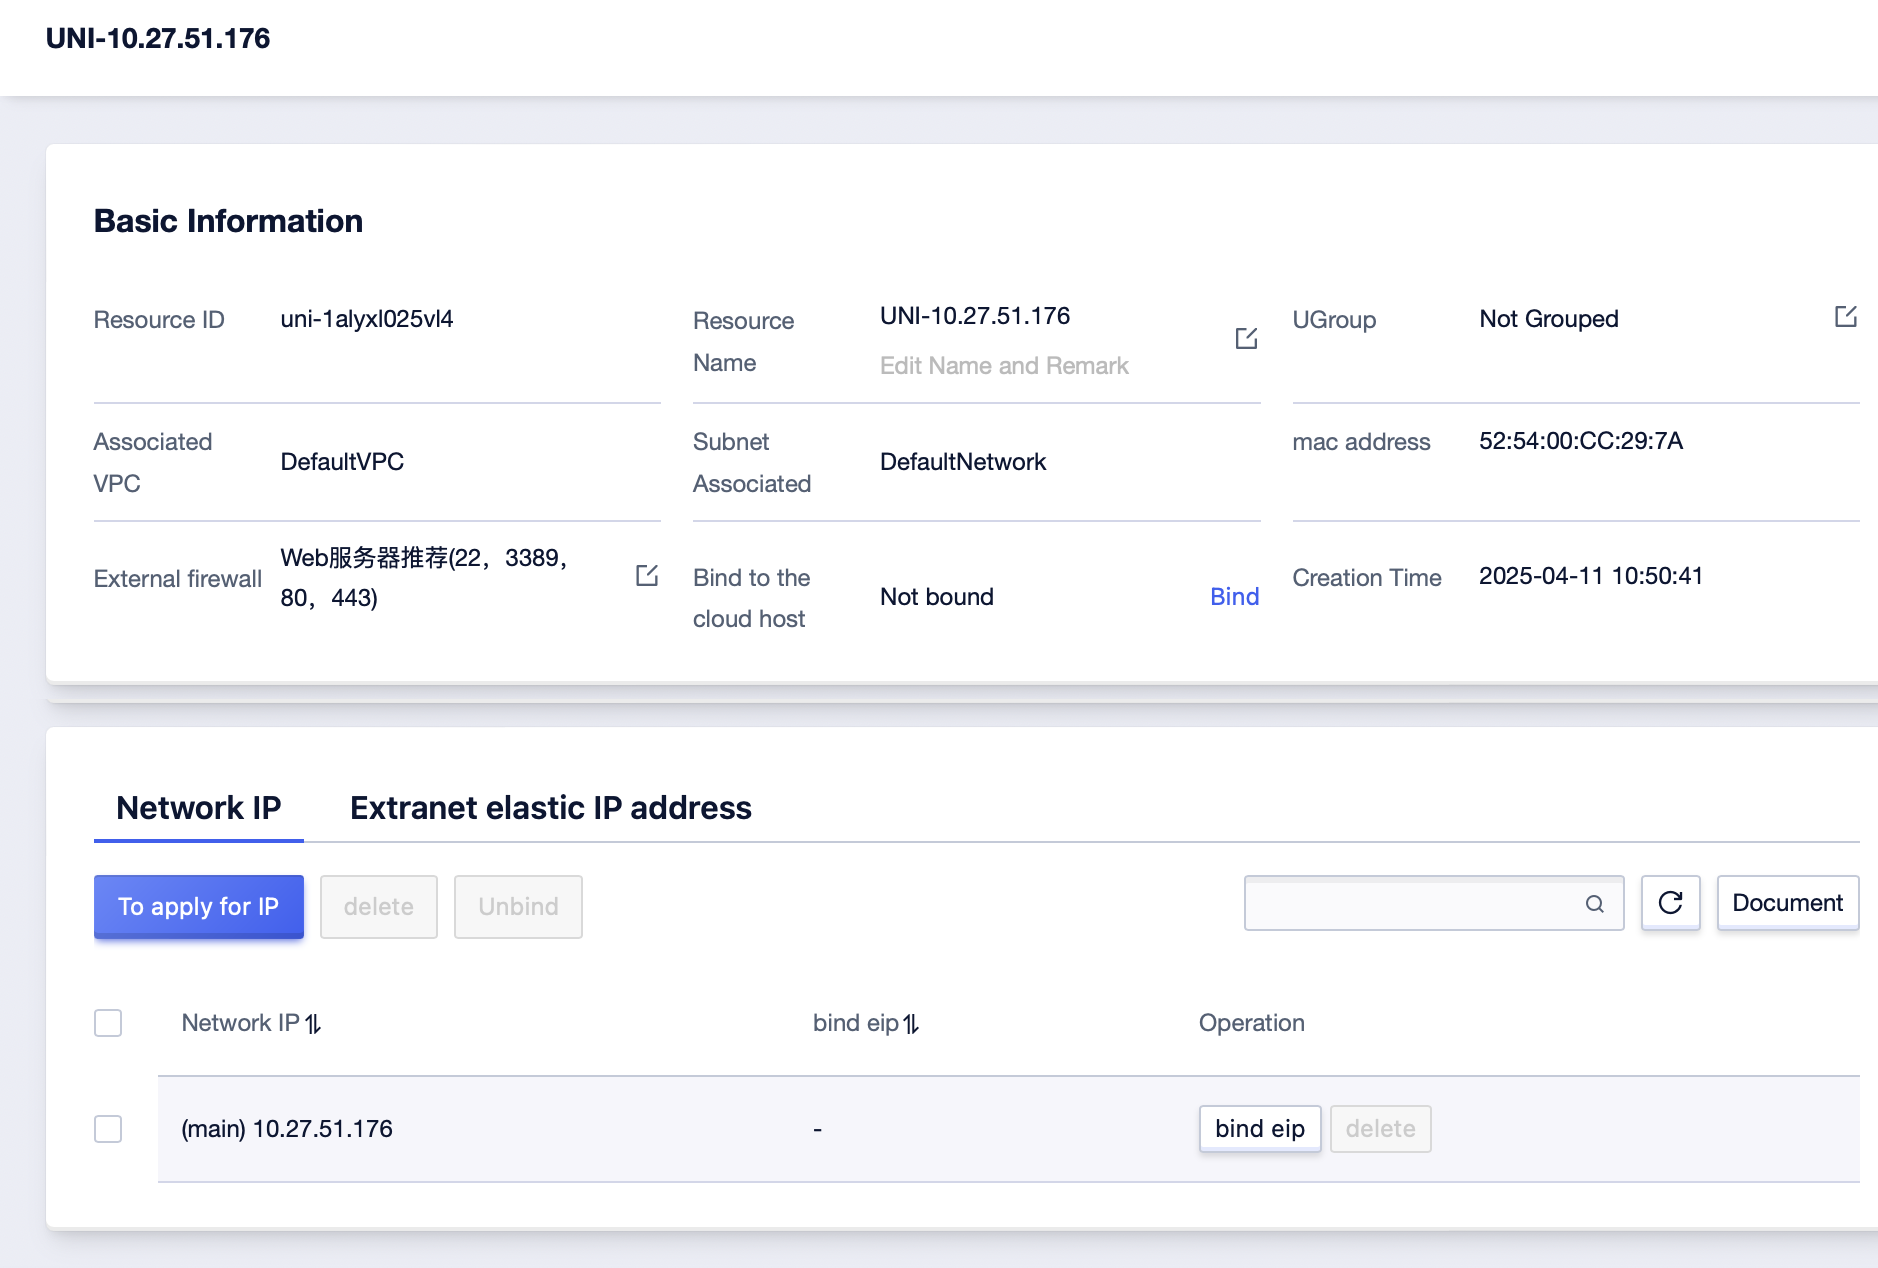
Task: Click the toolbar delete button
Action: pos(379,906)
